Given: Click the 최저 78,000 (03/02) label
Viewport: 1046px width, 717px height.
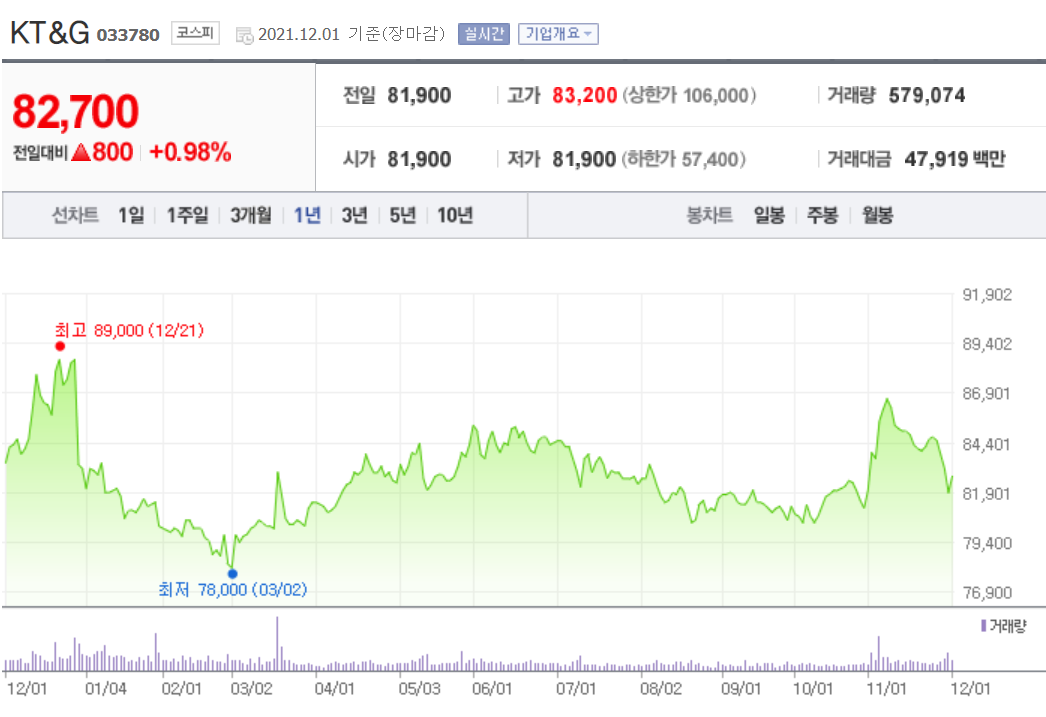Looking at the screenshot, I should coord(233,590).
